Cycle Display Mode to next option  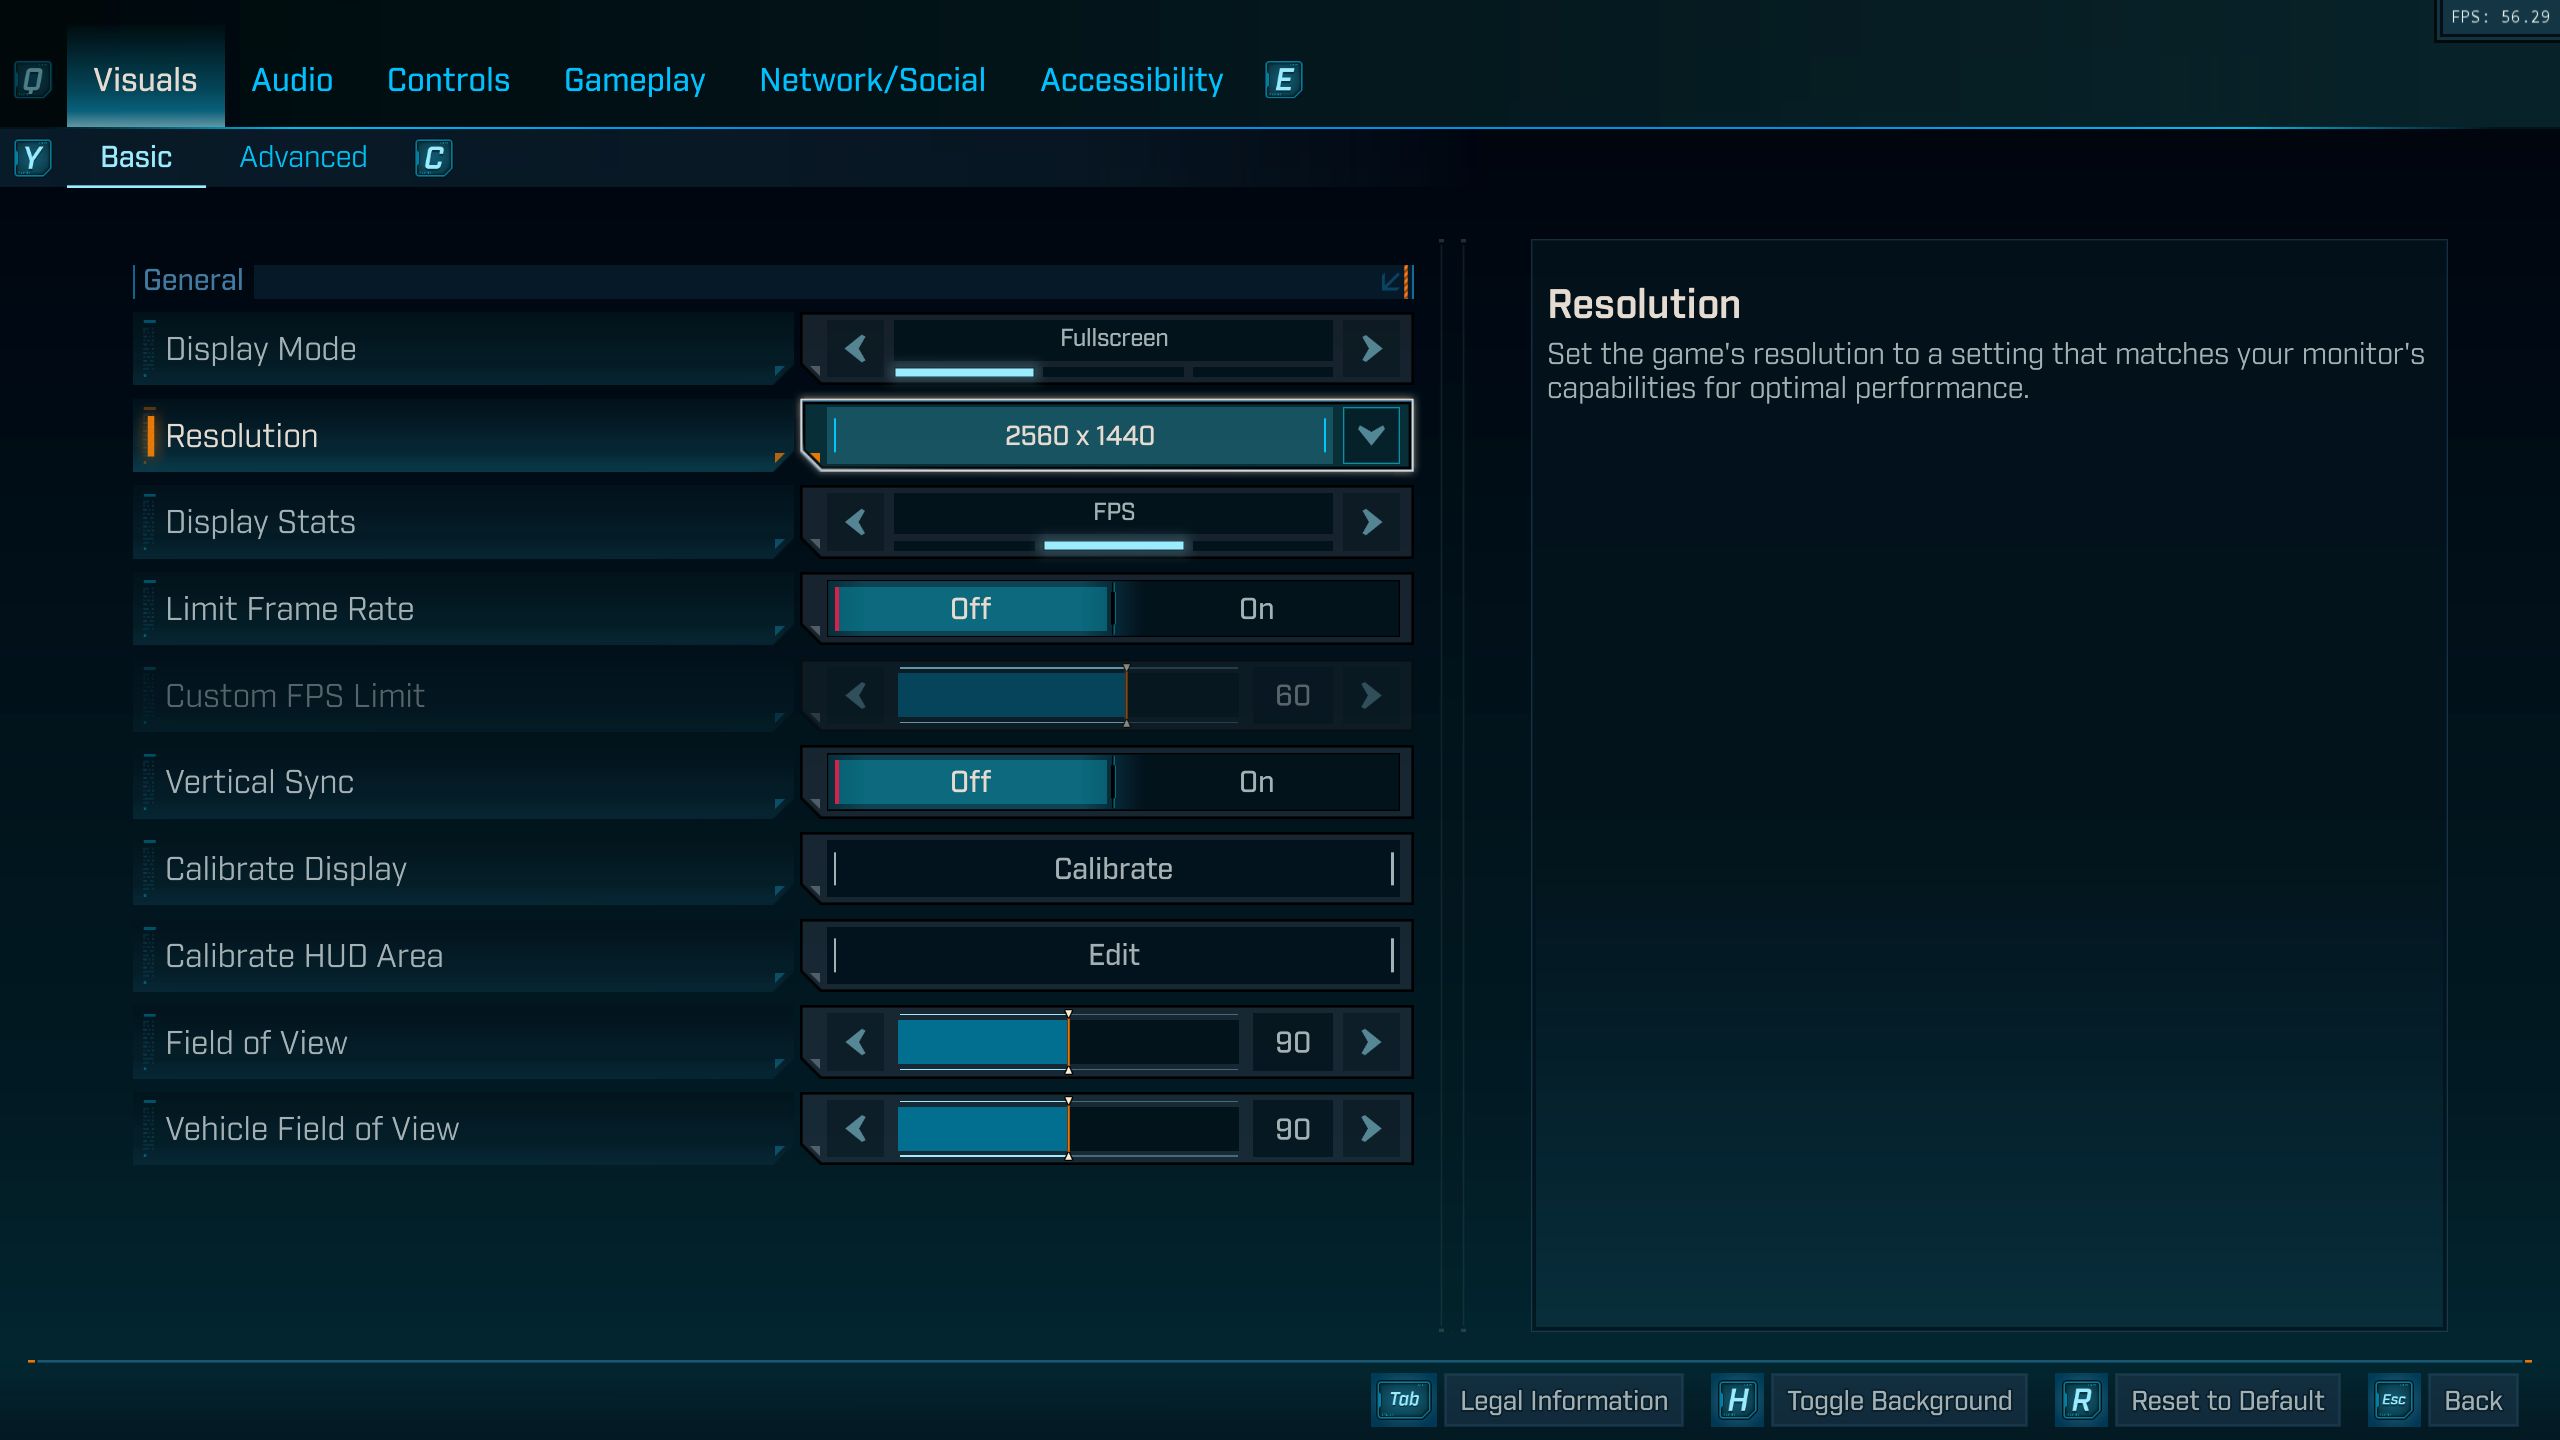pyautogui.click(x=1371, y=349)
